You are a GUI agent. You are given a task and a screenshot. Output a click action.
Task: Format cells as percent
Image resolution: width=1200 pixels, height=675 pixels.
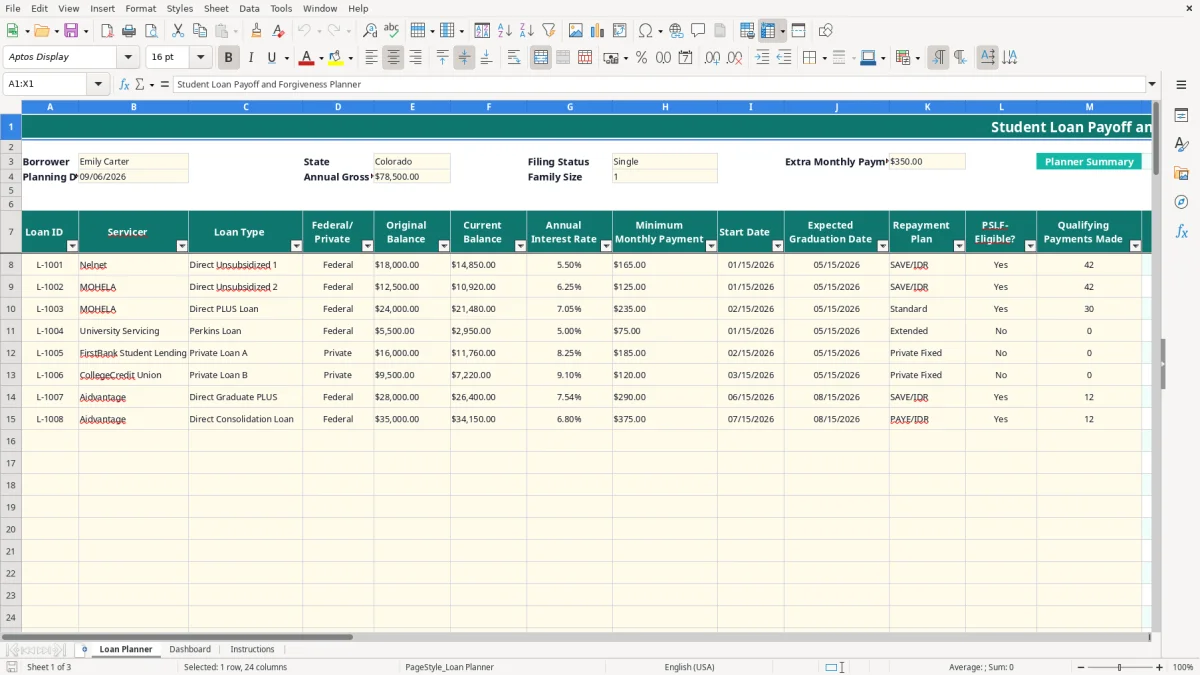click(x=641, y=58)
